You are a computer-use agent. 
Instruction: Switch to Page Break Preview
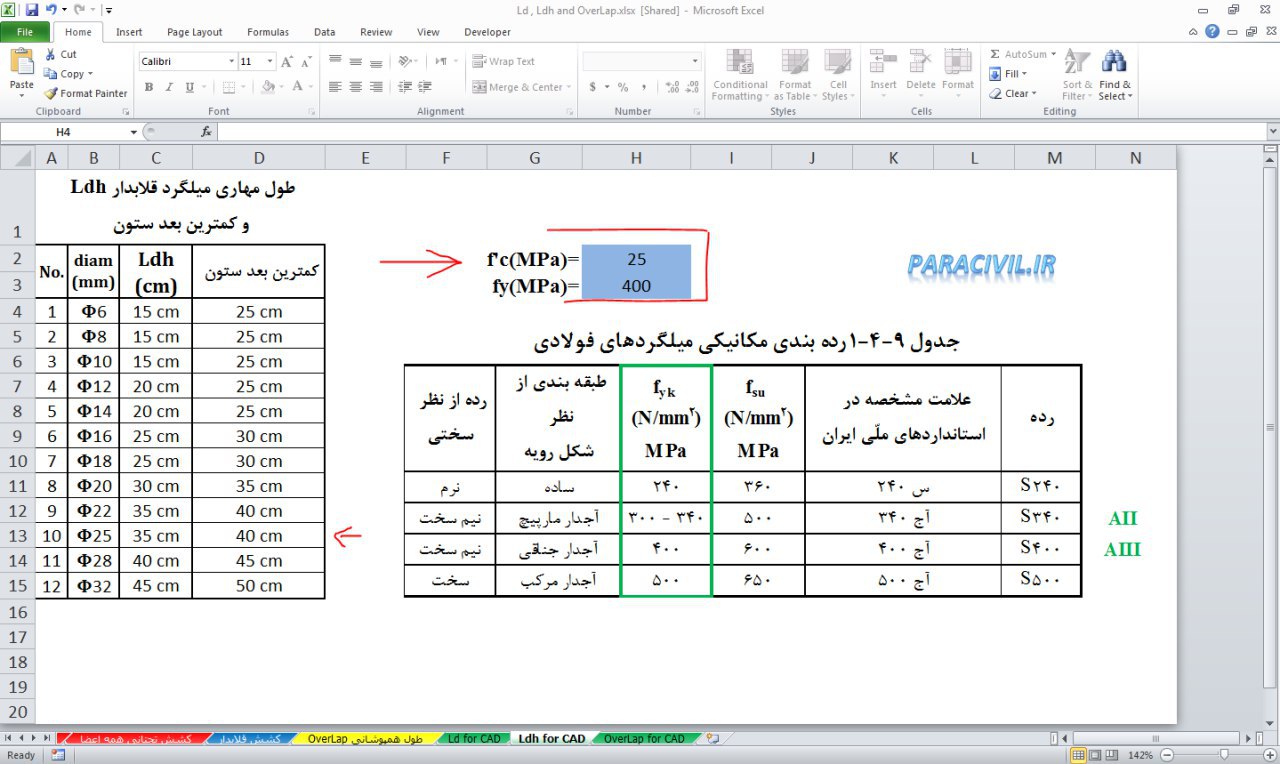[1114, 755]
